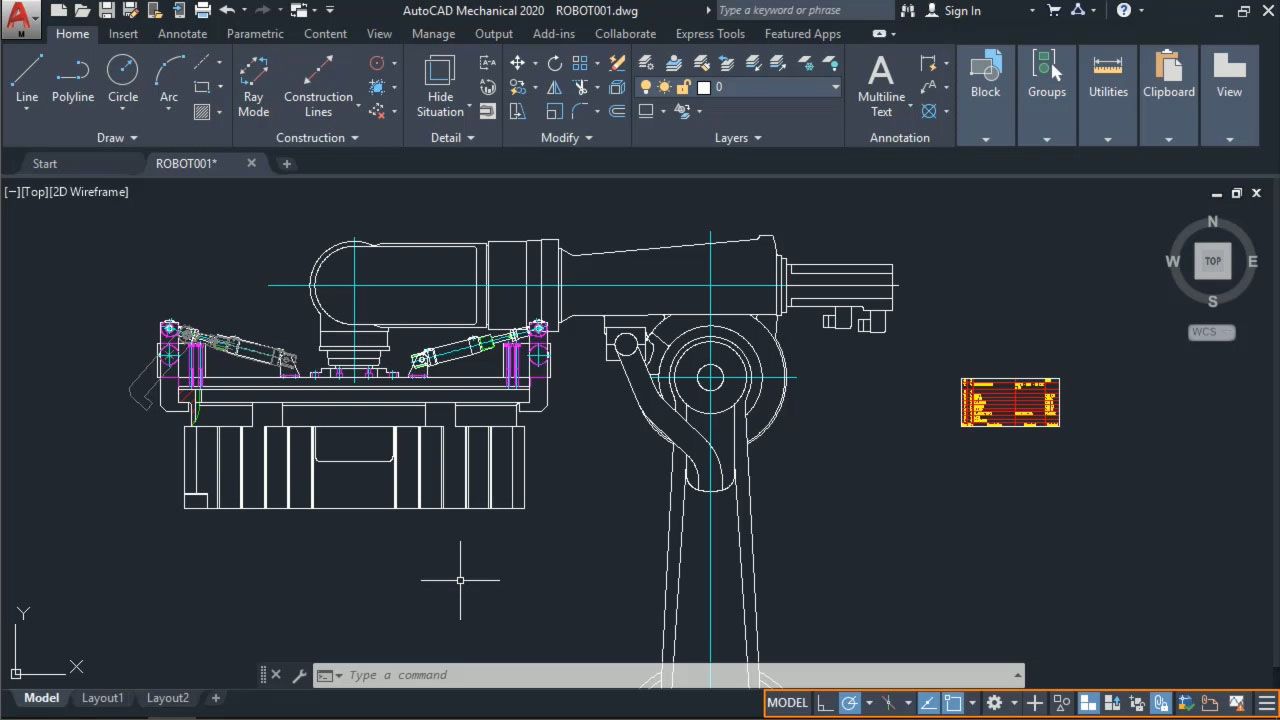The width and height of the screenshot is (1280, 720).
Task: Click the keyword search field
Action: pyautogui.click(x=805, y=11)
